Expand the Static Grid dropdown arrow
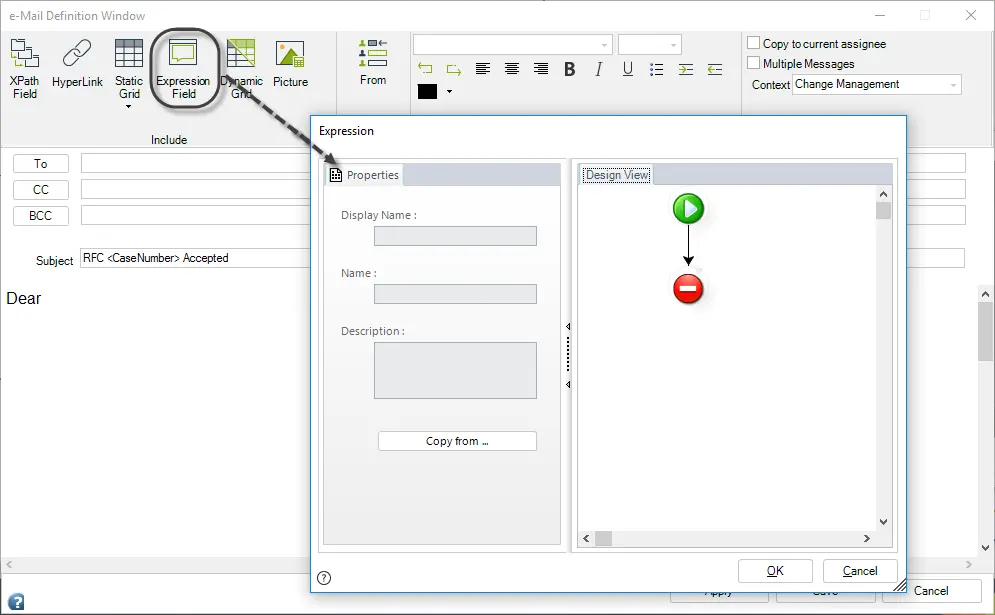The height and width of the screenshot is (615, 995). 128,106
